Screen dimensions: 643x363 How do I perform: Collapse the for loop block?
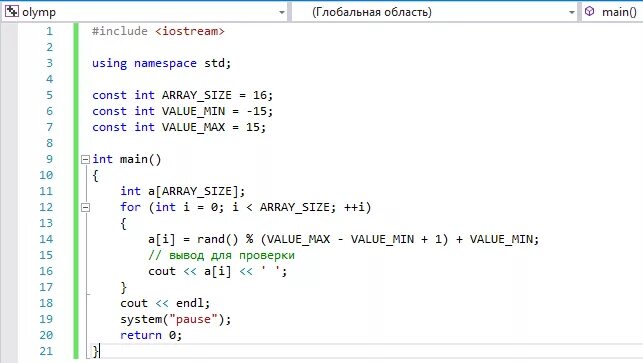pos(85,207)
